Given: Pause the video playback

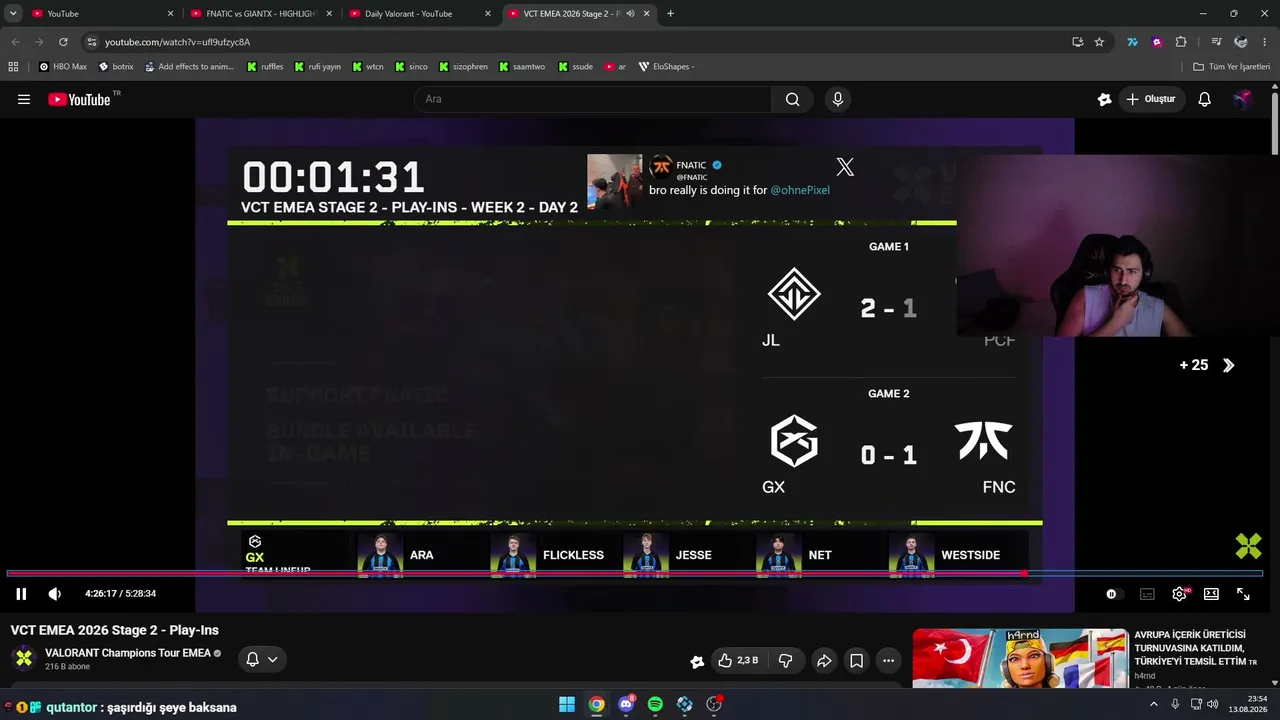Looking at the screenshot, I should [x=21, y=594].
